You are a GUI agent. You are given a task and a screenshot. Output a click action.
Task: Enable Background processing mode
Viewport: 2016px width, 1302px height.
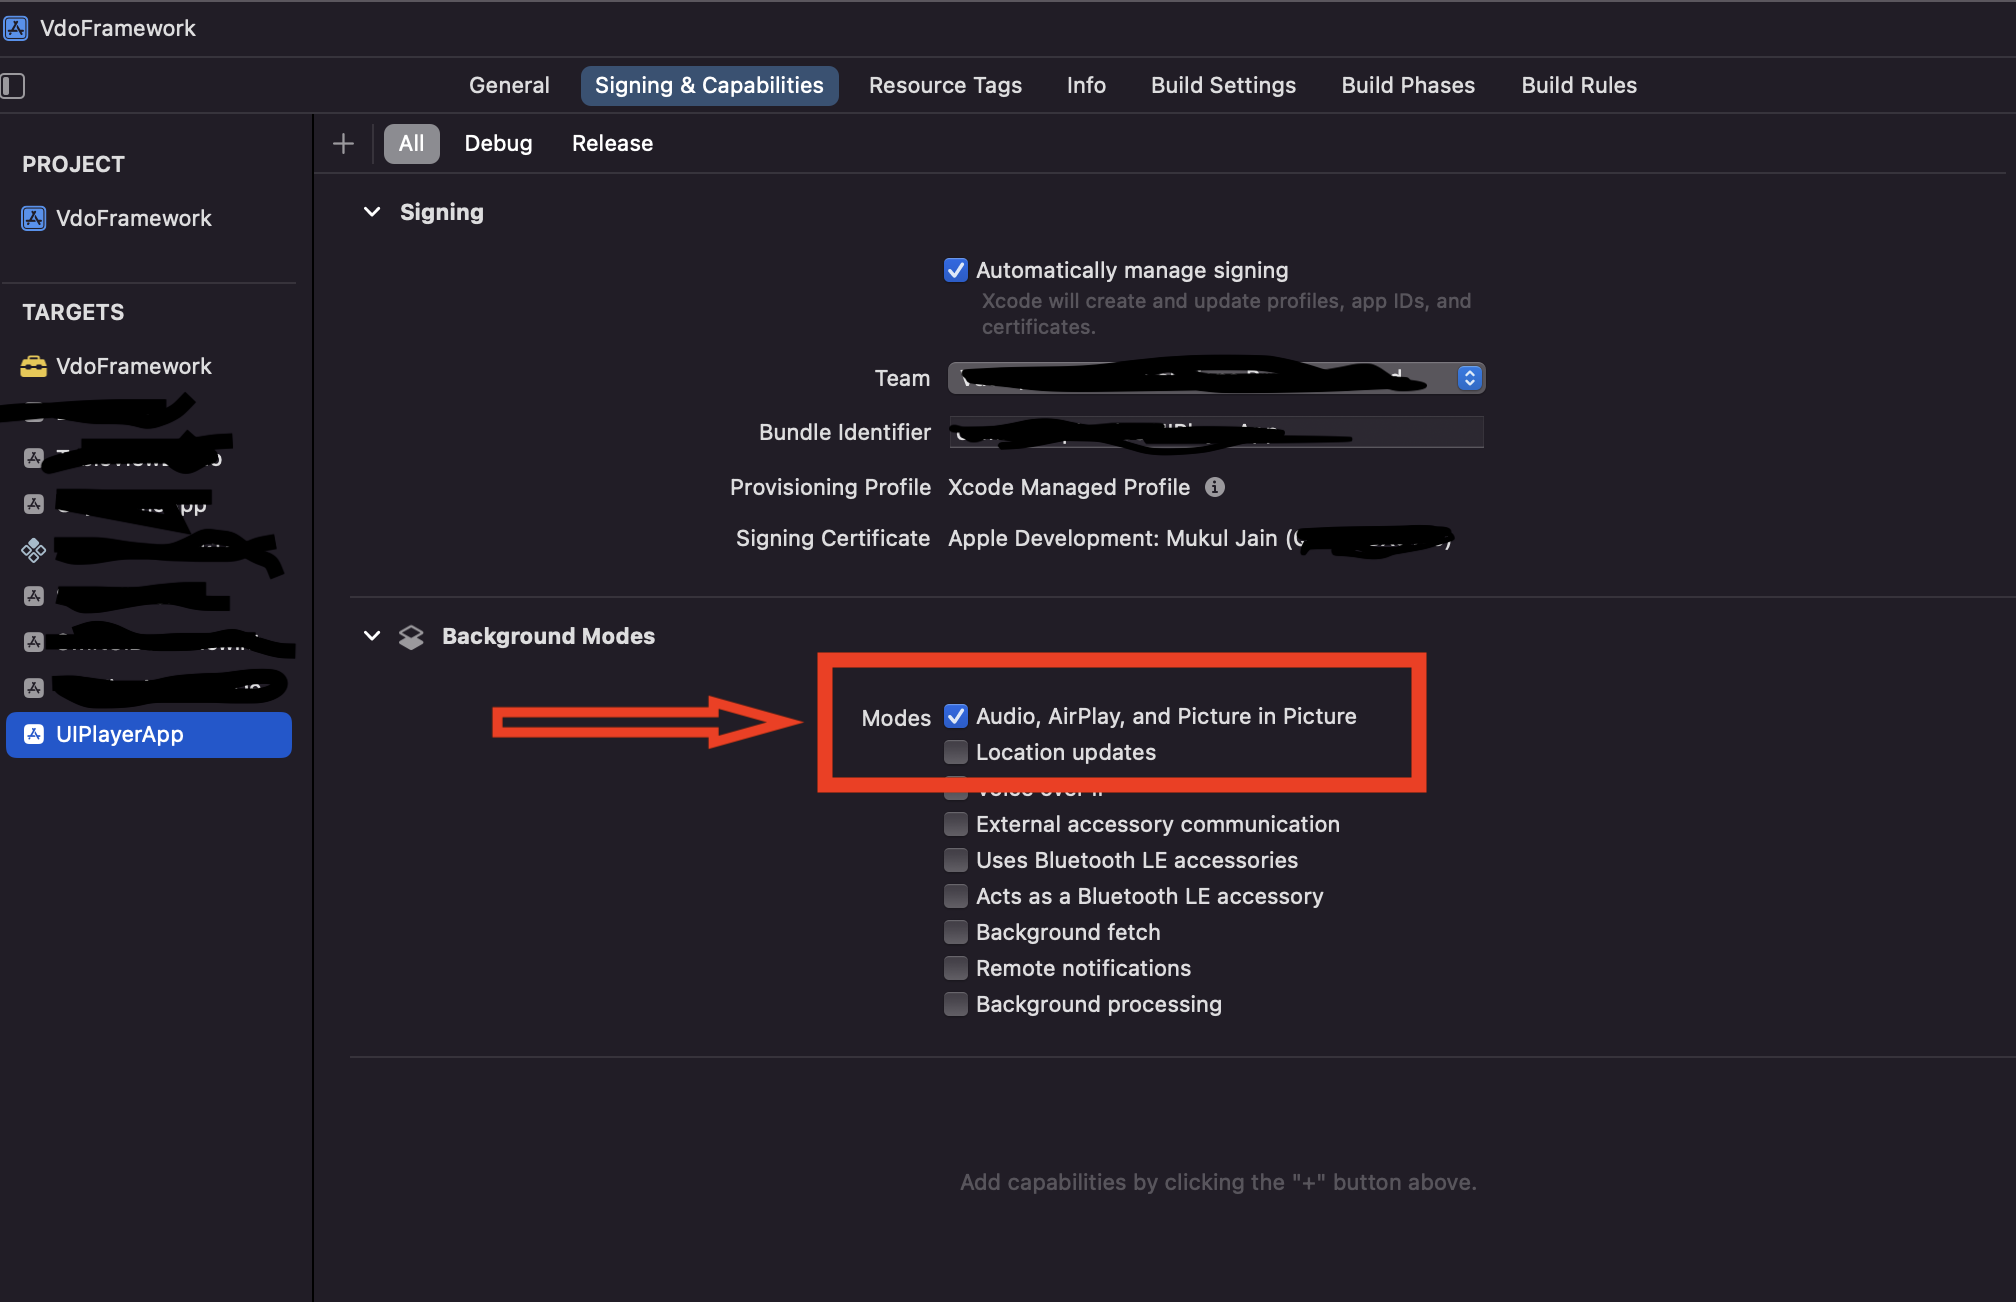click(x=956, y=1004)
